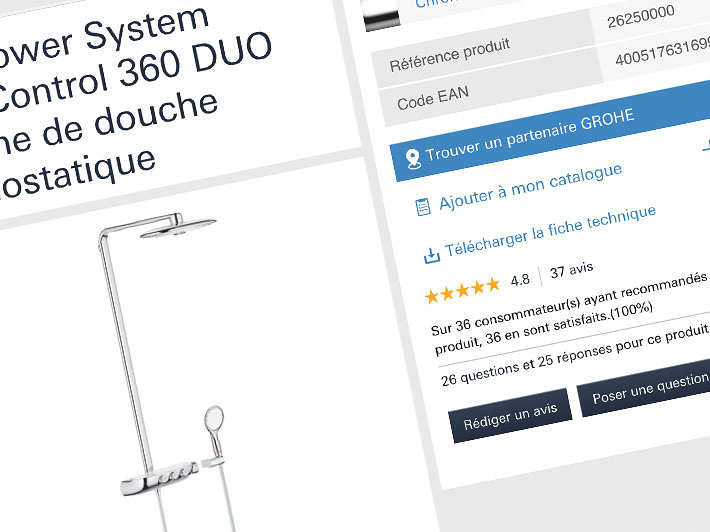
Task: Click the third star in the rating row
Action: (462, 291)
